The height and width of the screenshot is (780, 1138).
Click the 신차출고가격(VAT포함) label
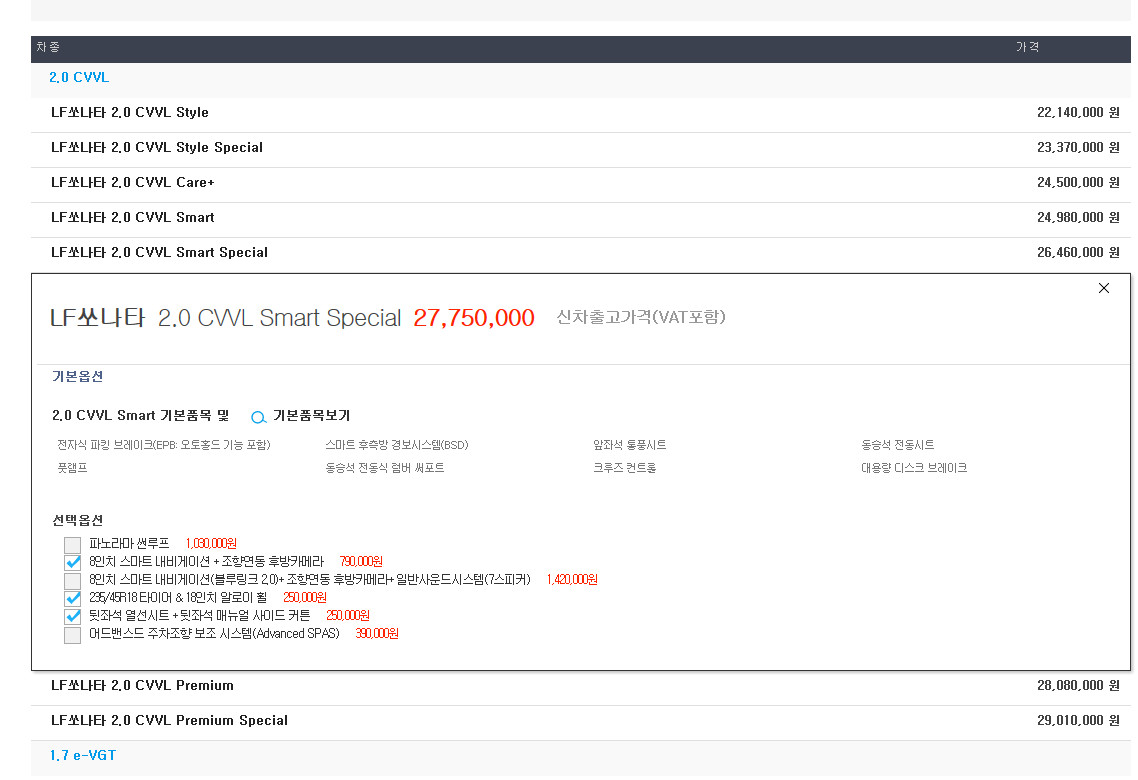point(641,317)
